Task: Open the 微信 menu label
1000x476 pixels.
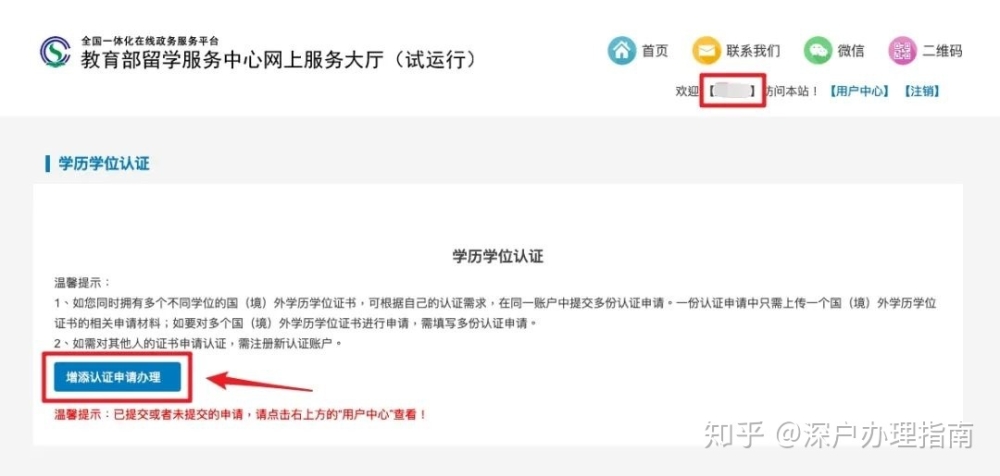Action: [851, 52]
